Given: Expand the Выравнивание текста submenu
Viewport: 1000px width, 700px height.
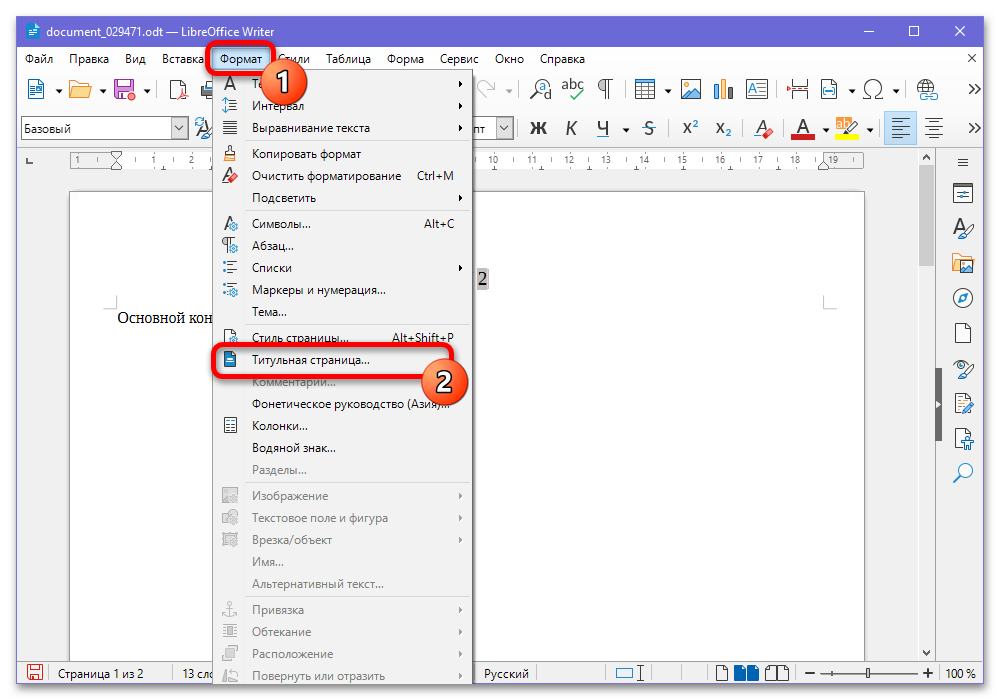Looking at the screenshot, I should [343, 128].
